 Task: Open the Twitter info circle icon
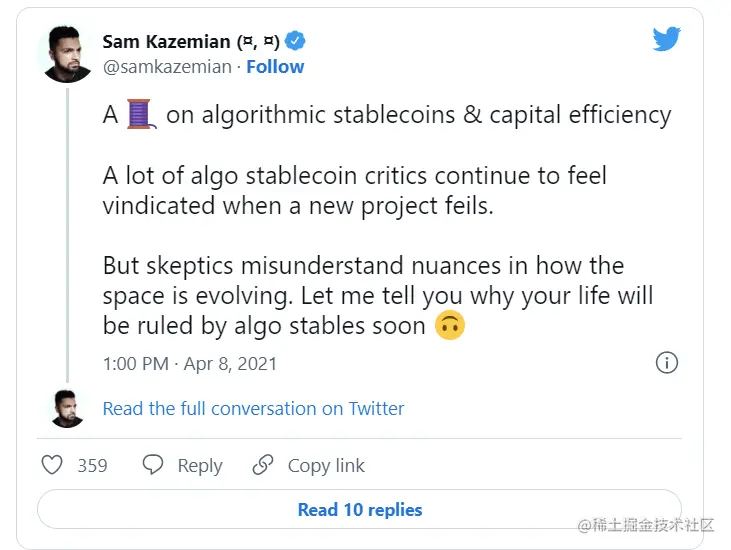[x=667, y=362]
